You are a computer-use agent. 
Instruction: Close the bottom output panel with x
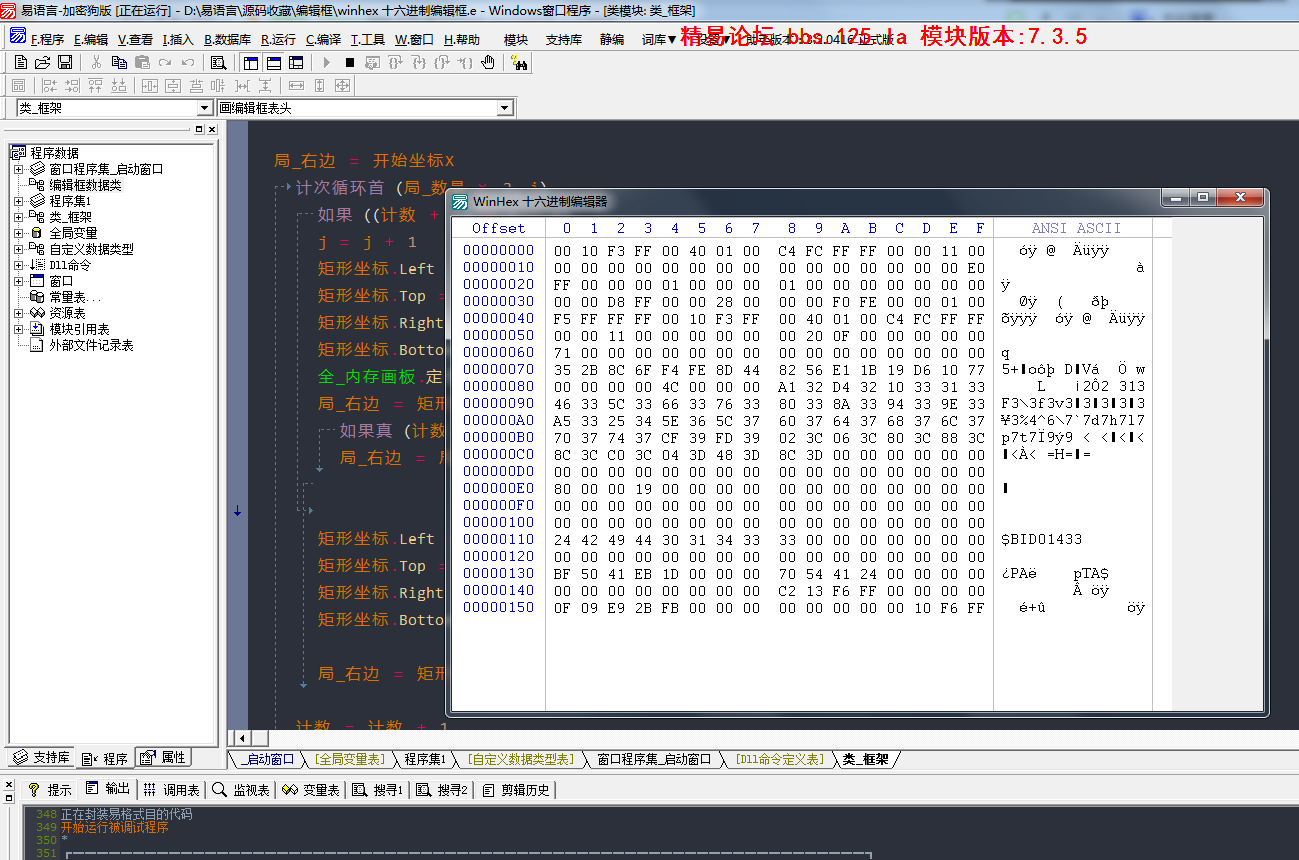coord(9,786)
